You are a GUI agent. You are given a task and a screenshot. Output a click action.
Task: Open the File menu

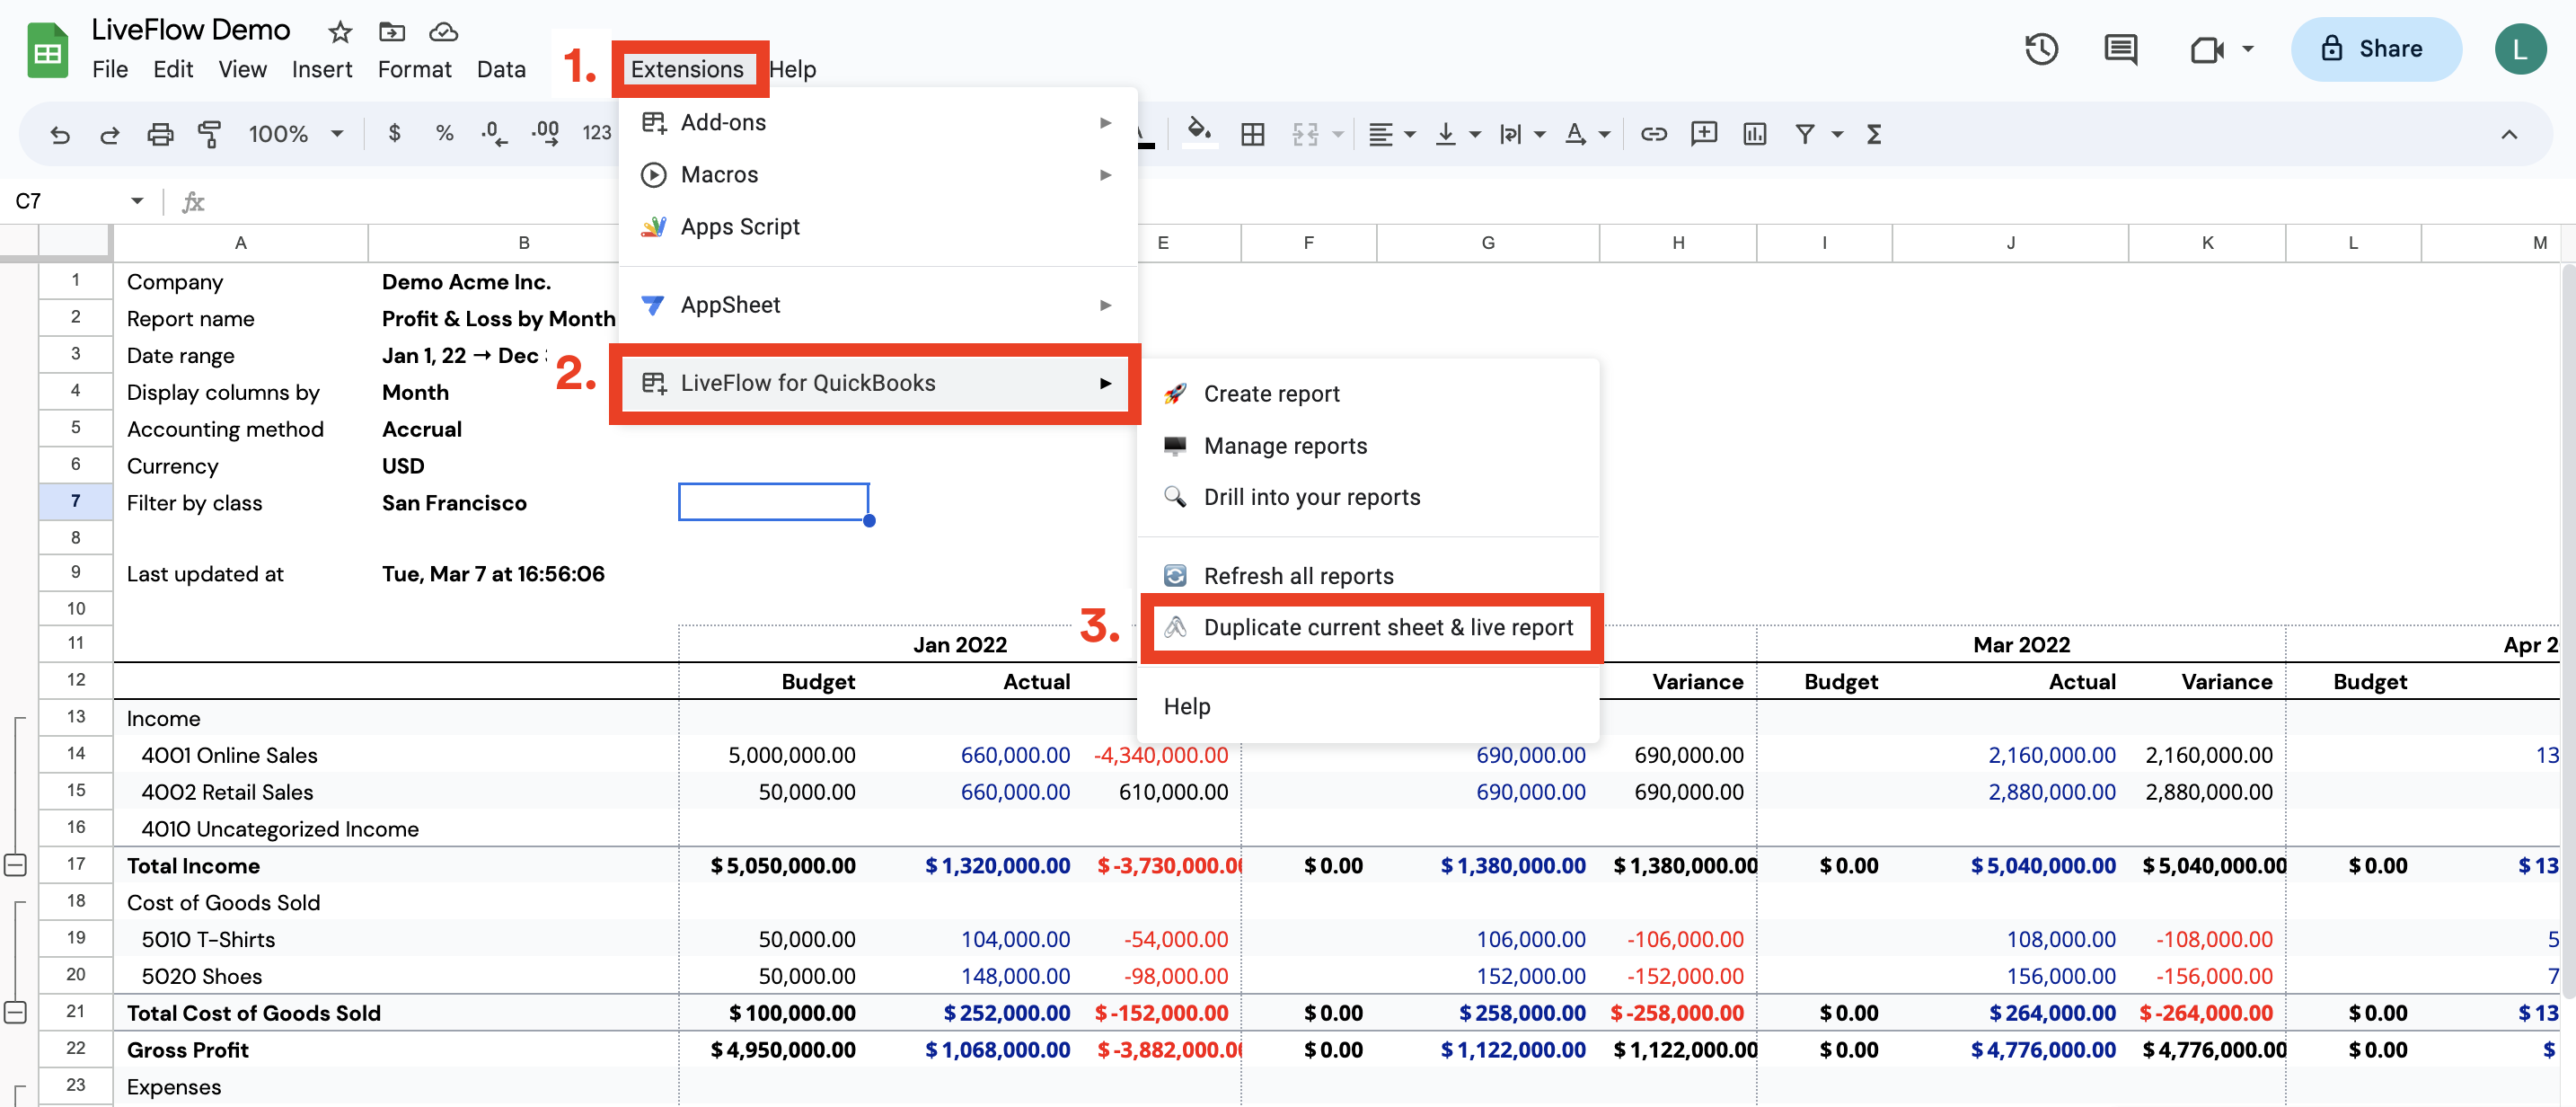pos(110,69)
